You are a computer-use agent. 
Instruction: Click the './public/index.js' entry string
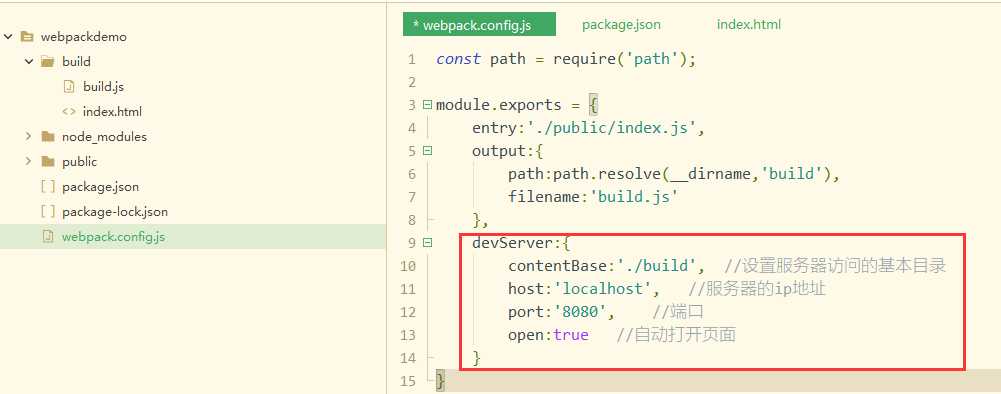[x=611, y=128]
